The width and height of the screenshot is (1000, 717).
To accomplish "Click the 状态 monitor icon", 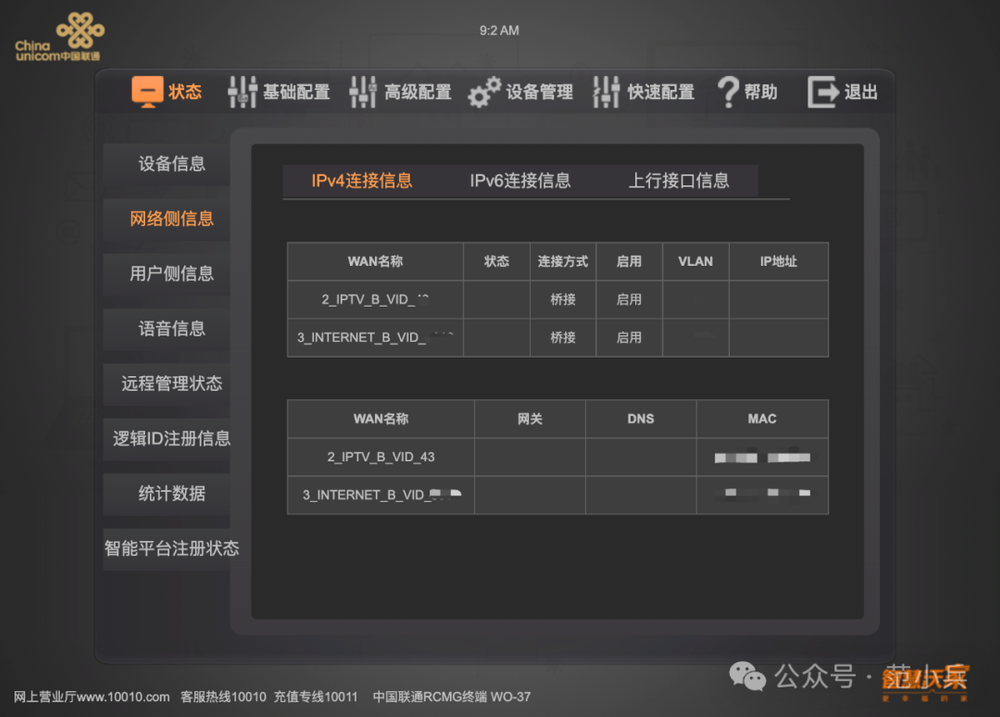I will [147, 91].
